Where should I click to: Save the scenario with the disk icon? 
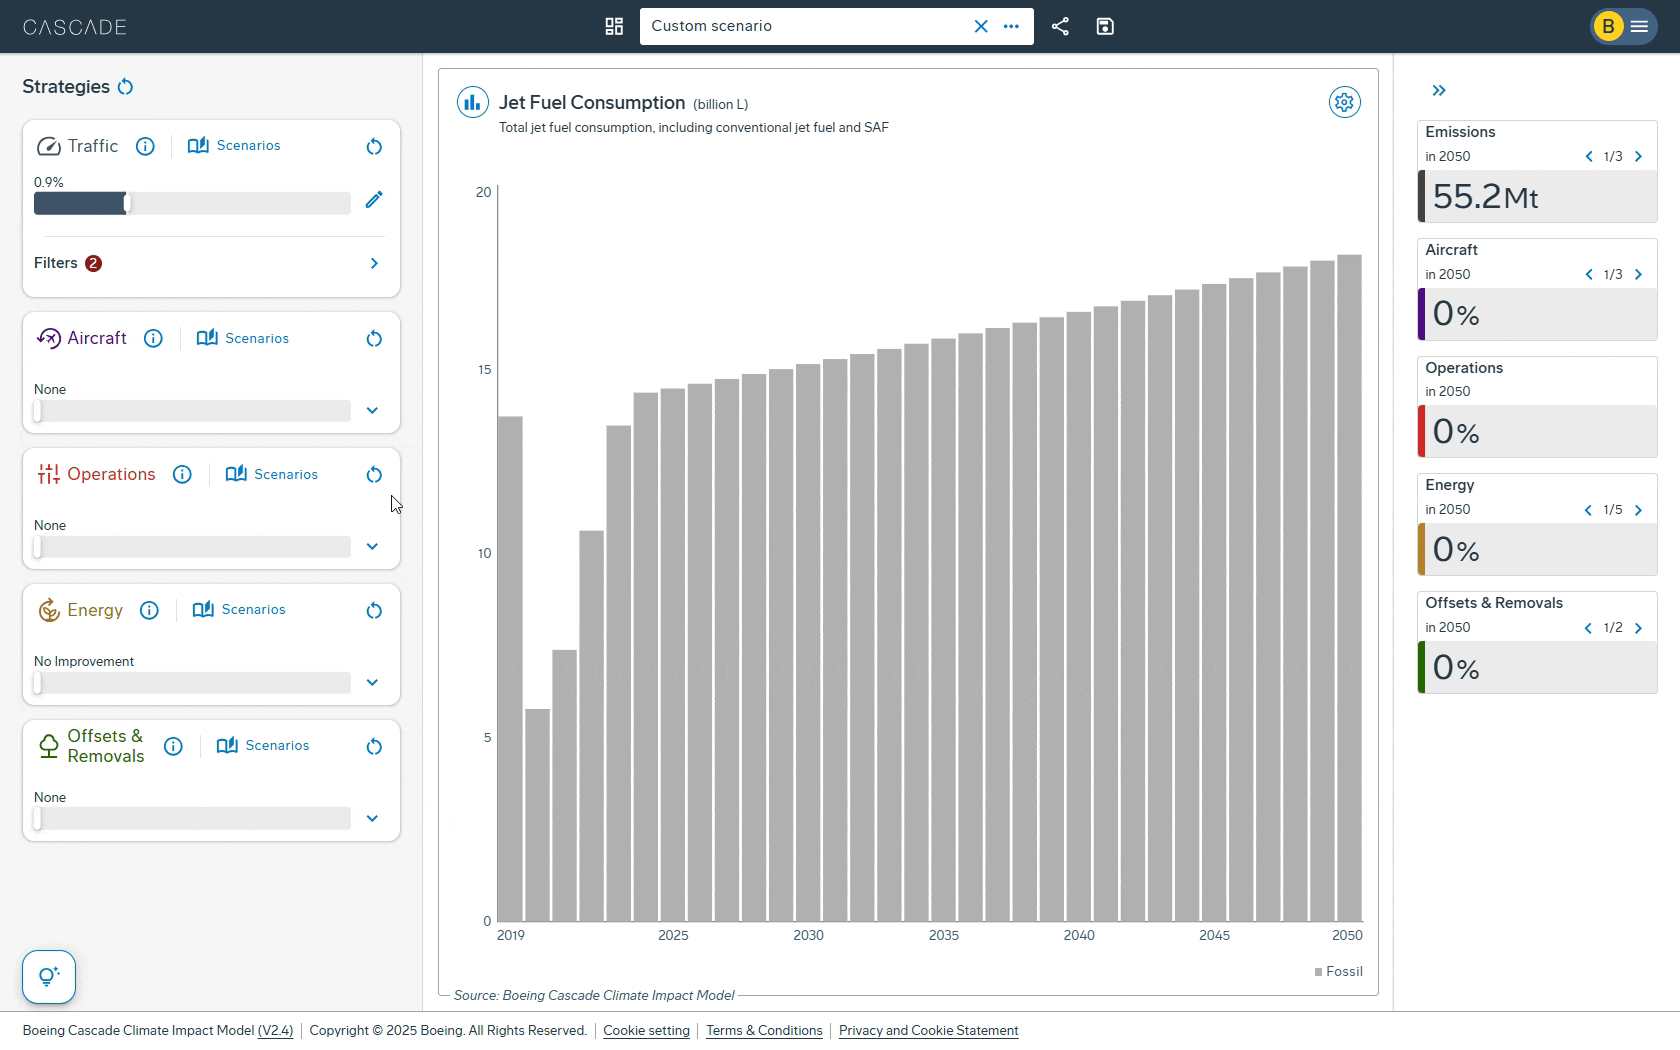(x=1105, y=27)
